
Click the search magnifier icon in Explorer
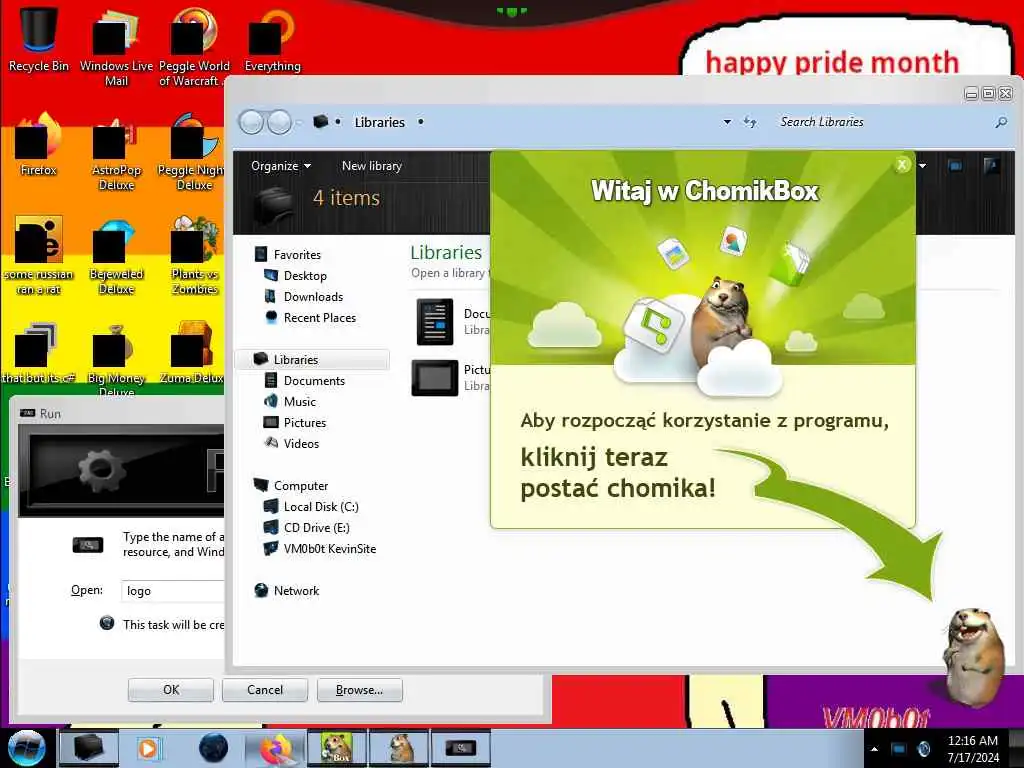[x=1000, y=122]
